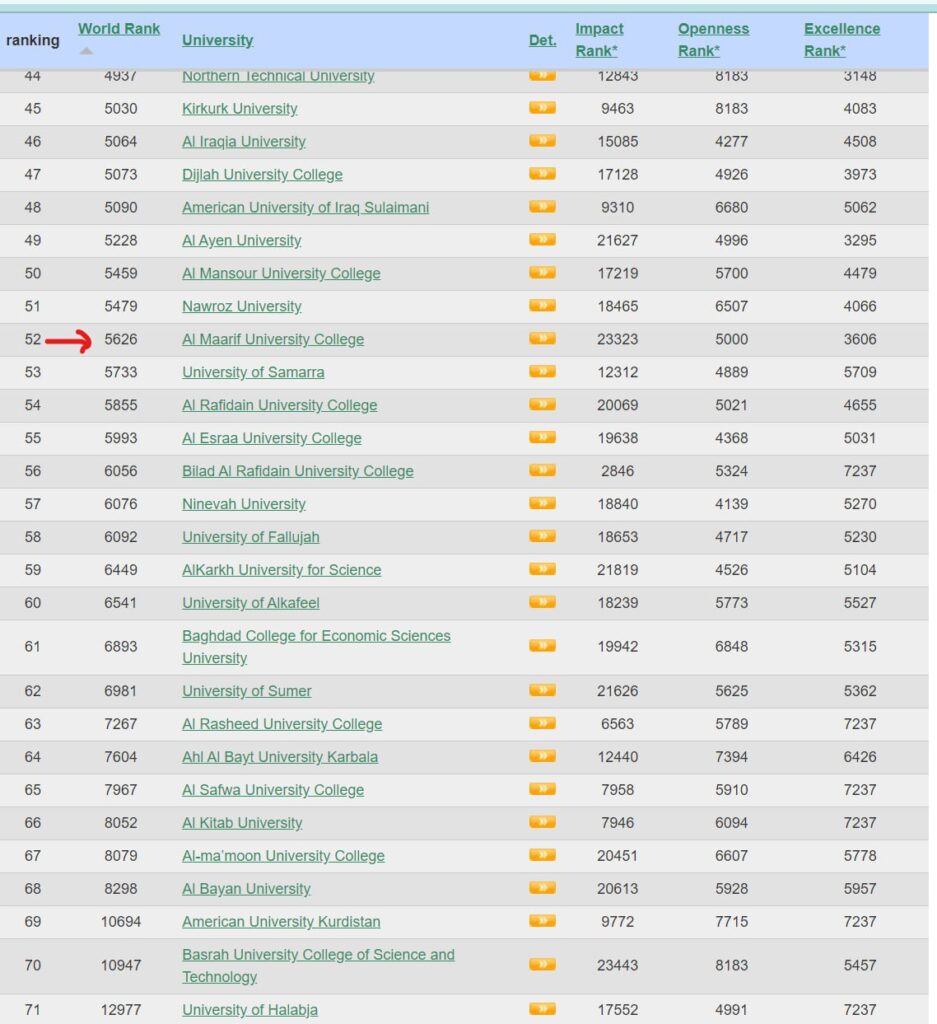Open Al Rasheed University College link
The height and width of the screenshot is (1024, 937).
coord(282,724)
